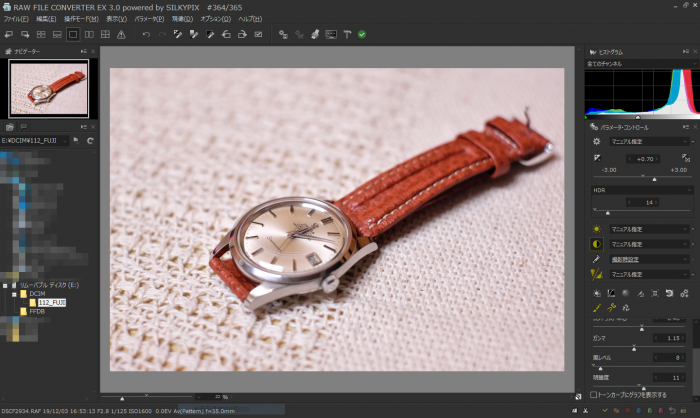Viewport: 700px width, 418px height.
Task: Open the operation mode (M) menu
Action: tap(81, 19)
